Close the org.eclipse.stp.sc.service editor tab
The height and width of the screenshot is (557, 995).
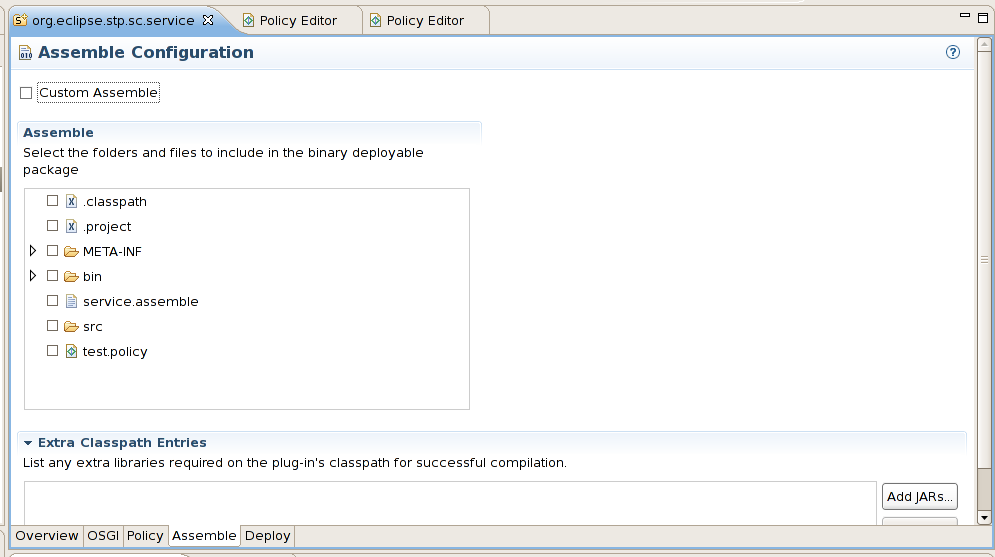(208, 20)
